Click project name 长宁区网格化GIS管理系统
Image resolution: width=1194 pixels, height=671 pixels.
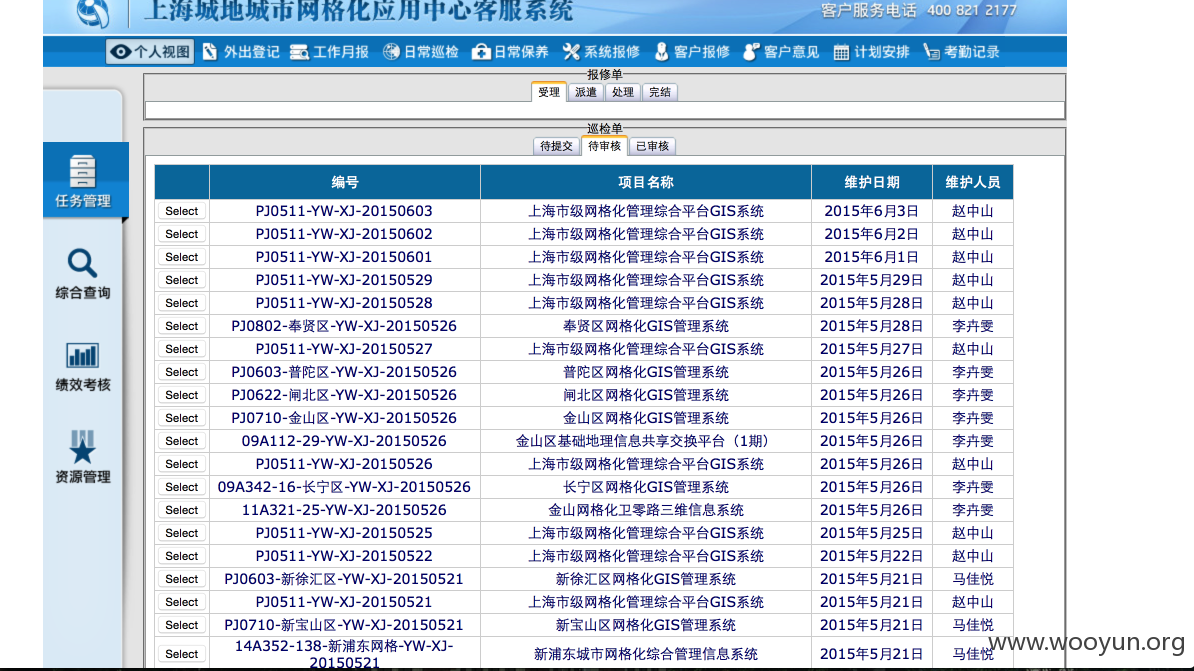(x=646, y=487)
